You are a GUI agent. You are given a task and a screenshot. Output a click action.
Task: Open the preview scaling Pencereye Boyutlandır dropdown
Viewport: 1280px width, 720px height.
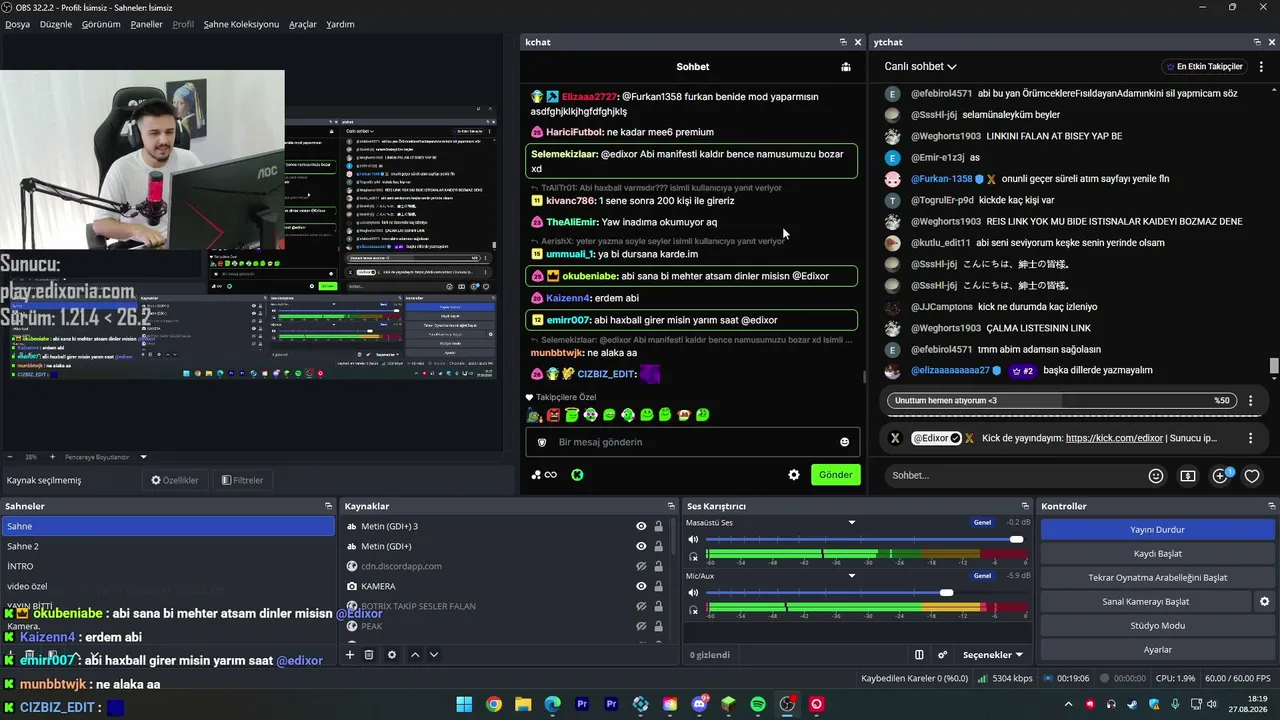click(x=104, y=457)
